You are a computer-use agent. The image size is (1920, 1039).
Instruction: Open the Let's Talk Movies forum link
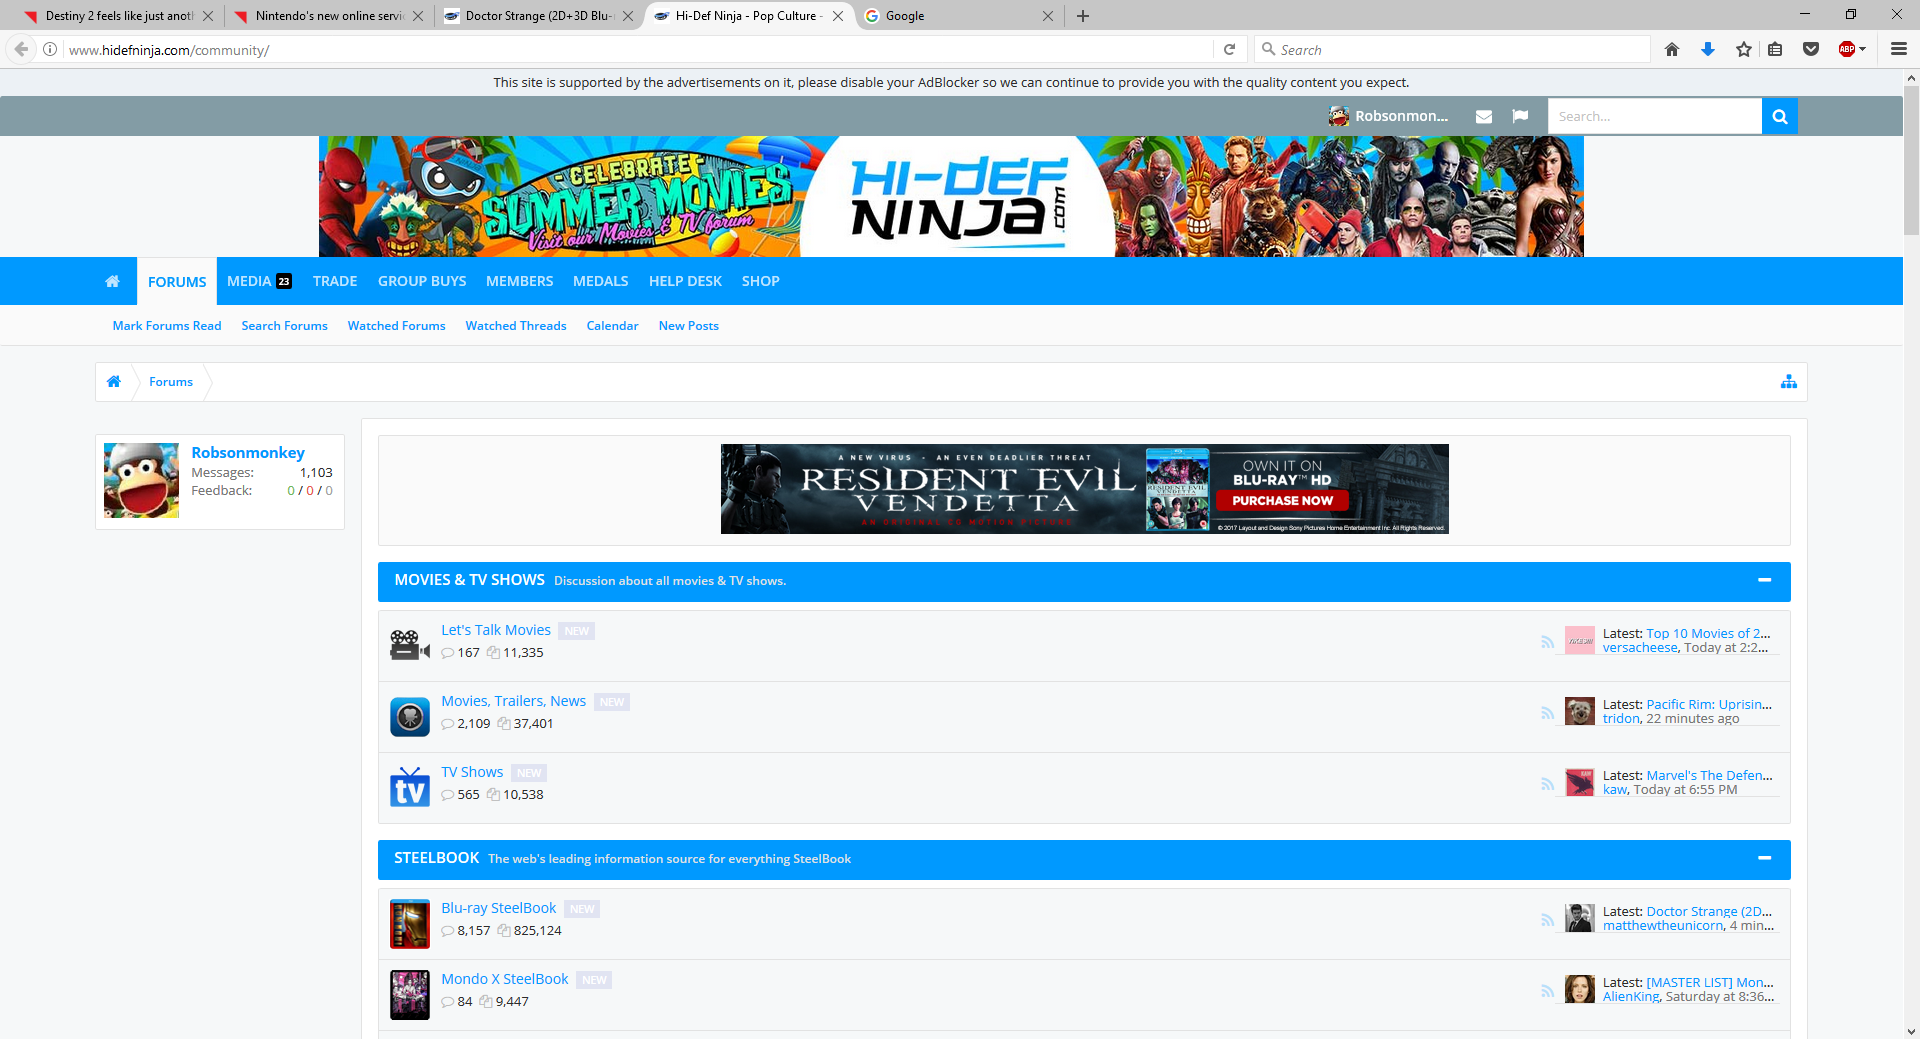pyautogui.click(x=496, y=630)
